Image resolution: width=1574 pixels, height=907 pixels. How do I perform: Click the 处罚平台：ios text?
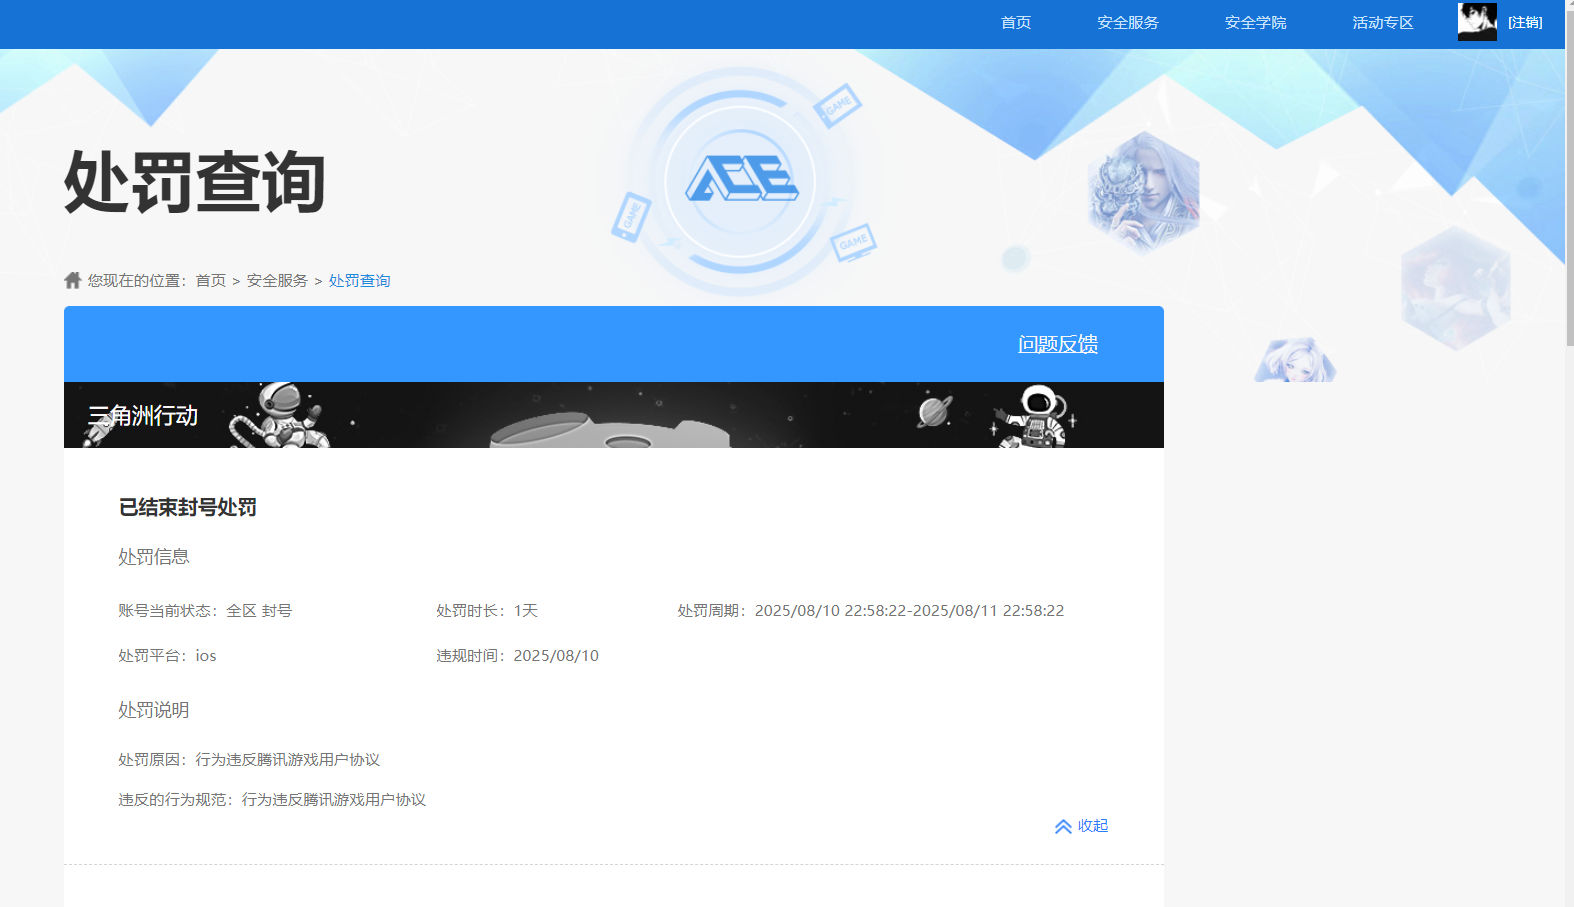tap(167, 656)
